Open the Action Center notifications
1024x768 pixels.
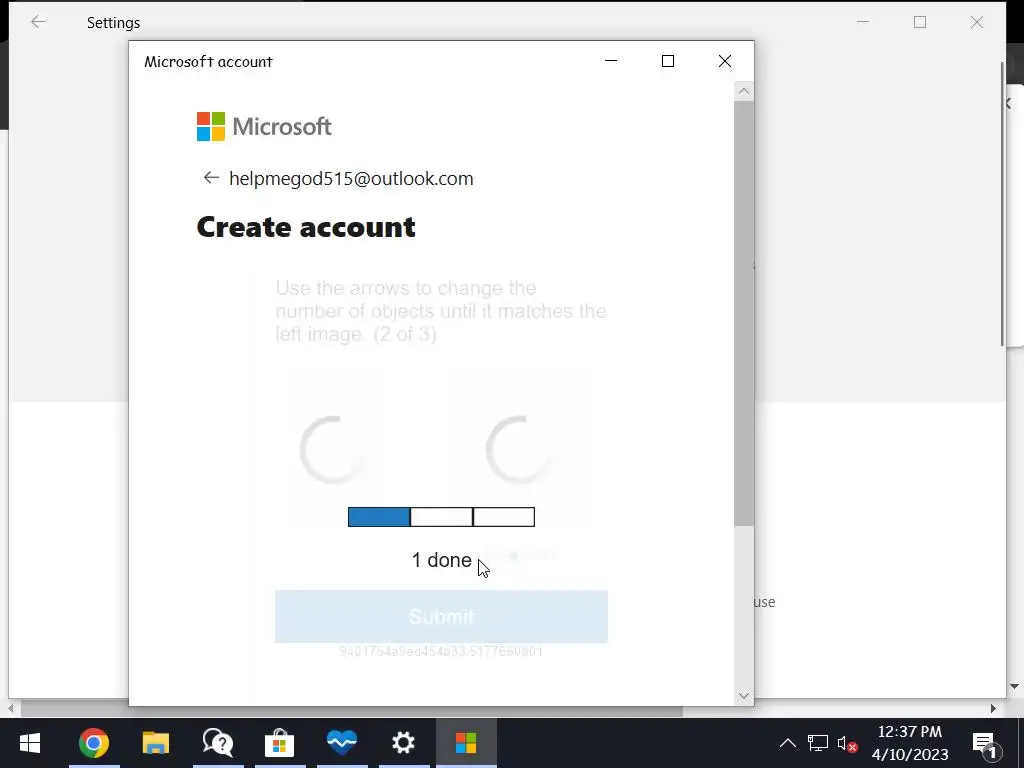click(x=986, y=744)
